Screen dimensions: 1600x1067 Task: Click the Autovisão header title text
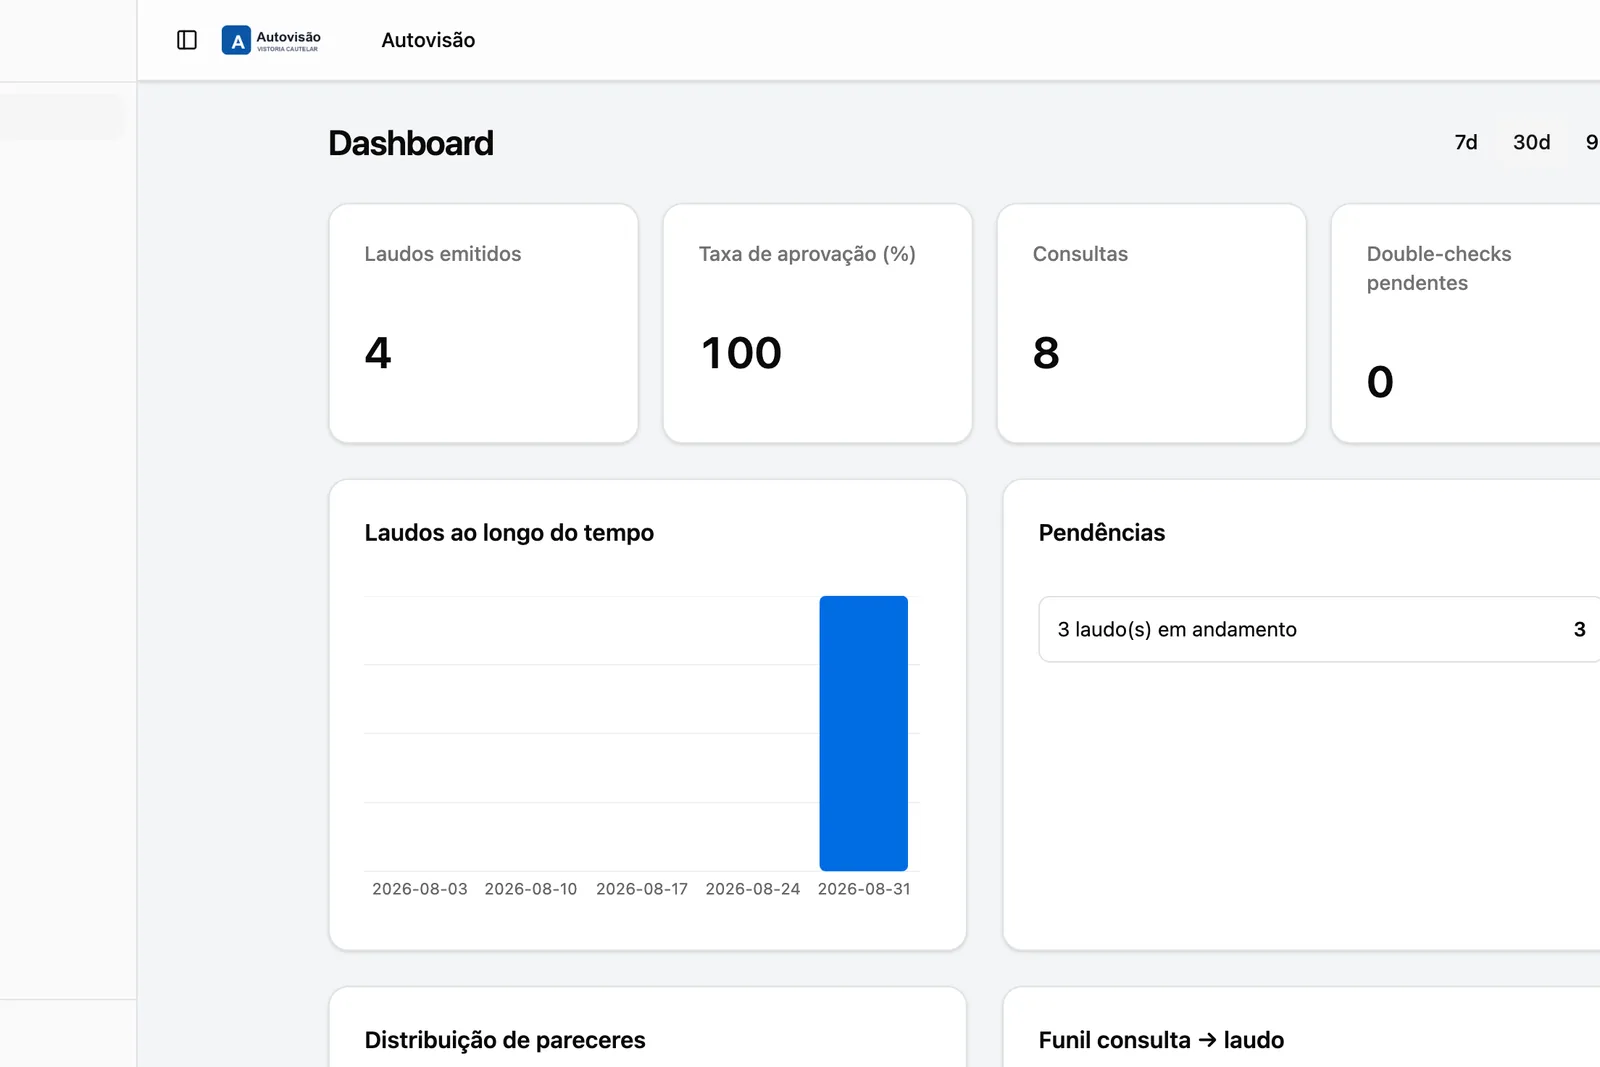click(x=428, y=40)
